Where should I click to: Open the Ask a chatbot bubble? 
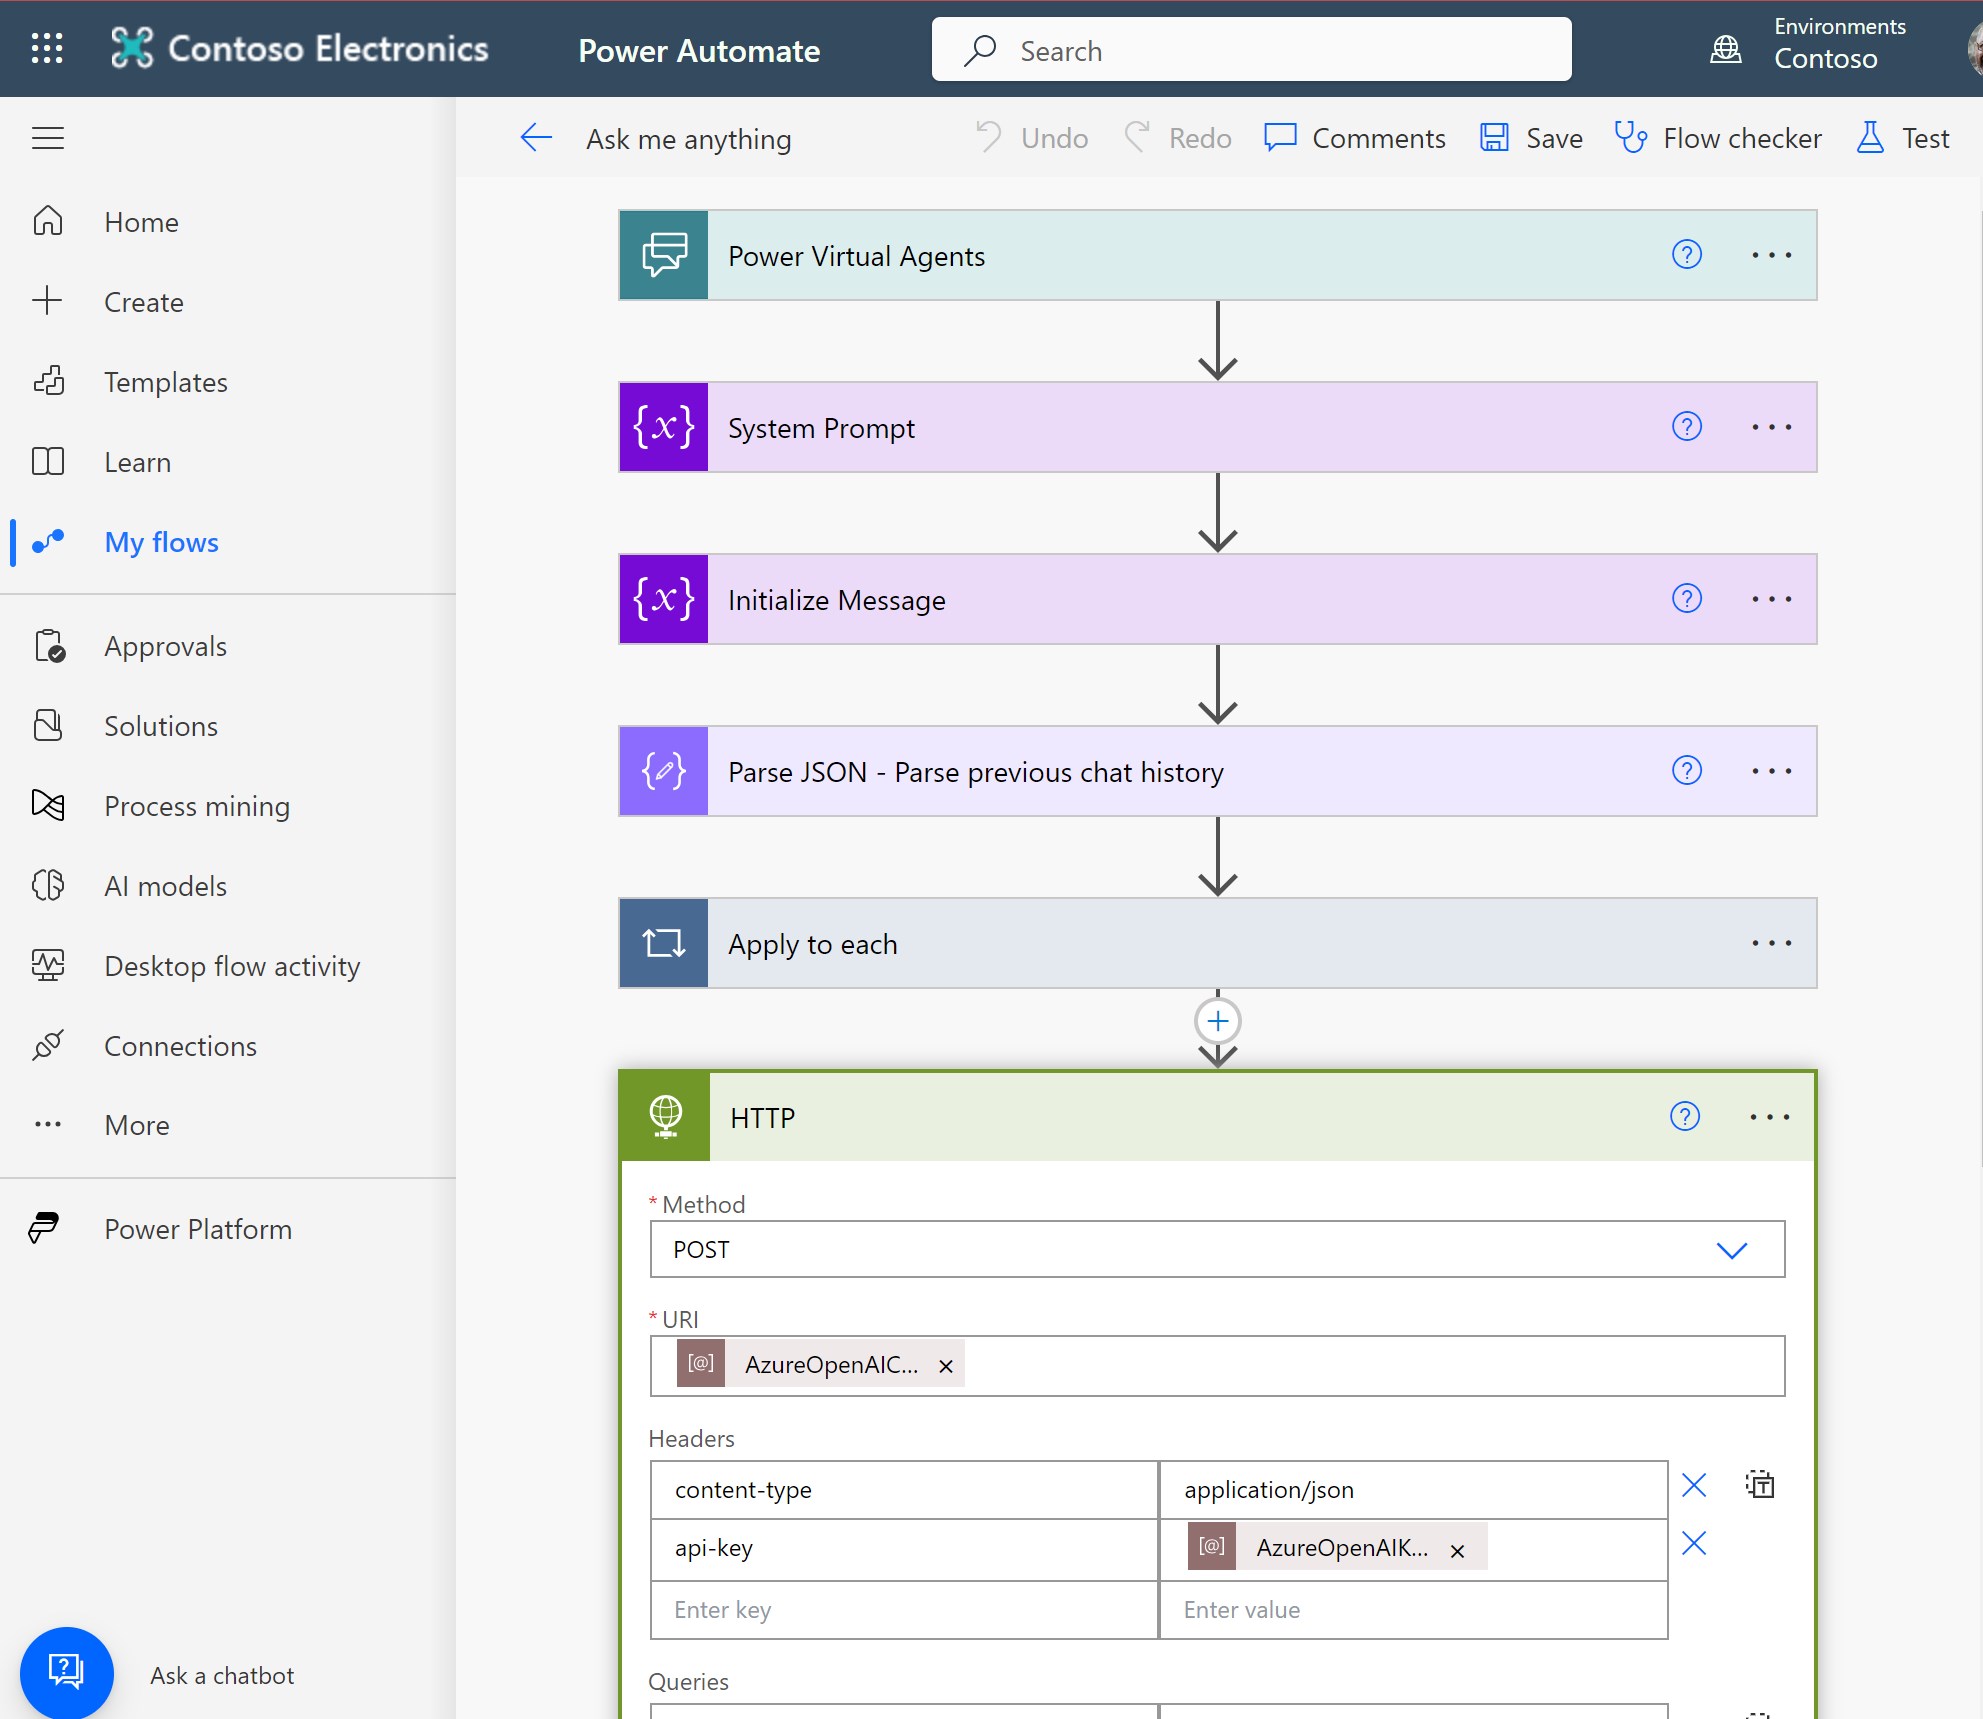coord(66,1672)
